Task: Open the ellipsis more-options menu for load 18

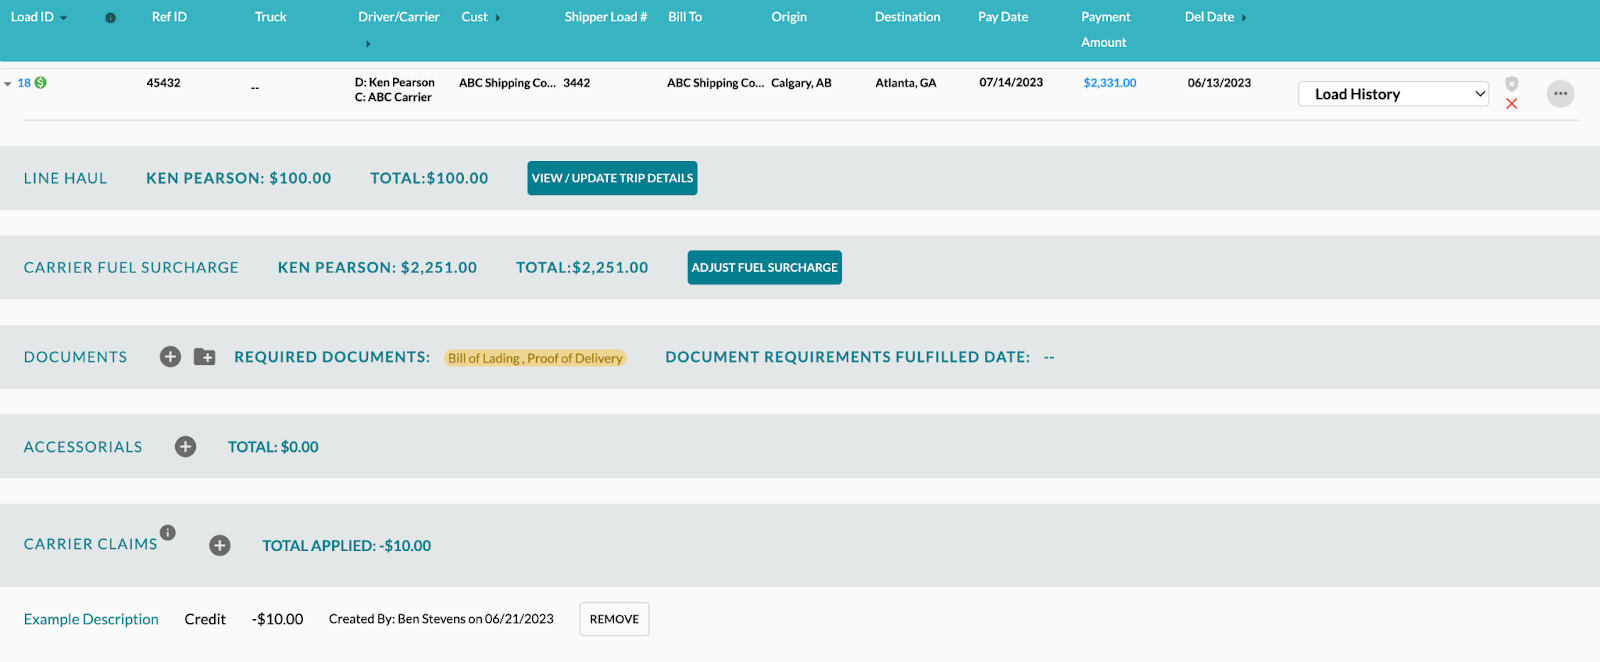Action: pyautogui.click(x=1560, y=94)
